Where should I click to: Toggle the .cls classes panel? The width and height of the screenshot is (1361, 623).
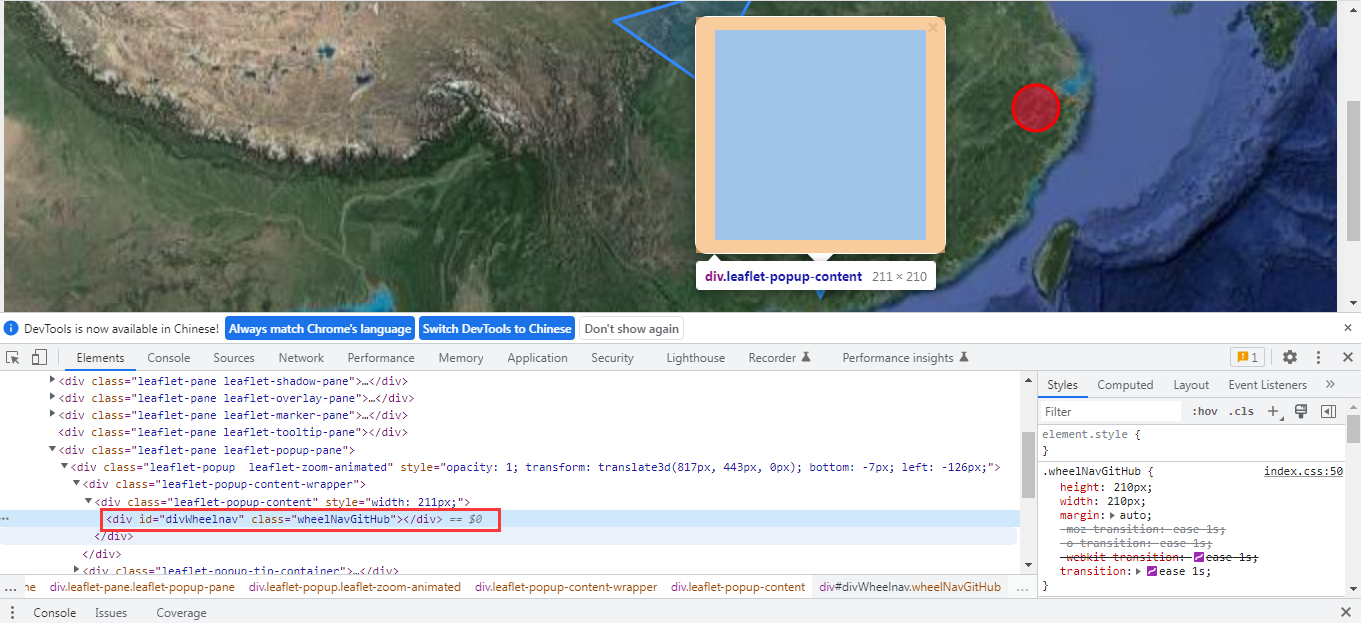pyautogui.click(x=1241, y=411)
